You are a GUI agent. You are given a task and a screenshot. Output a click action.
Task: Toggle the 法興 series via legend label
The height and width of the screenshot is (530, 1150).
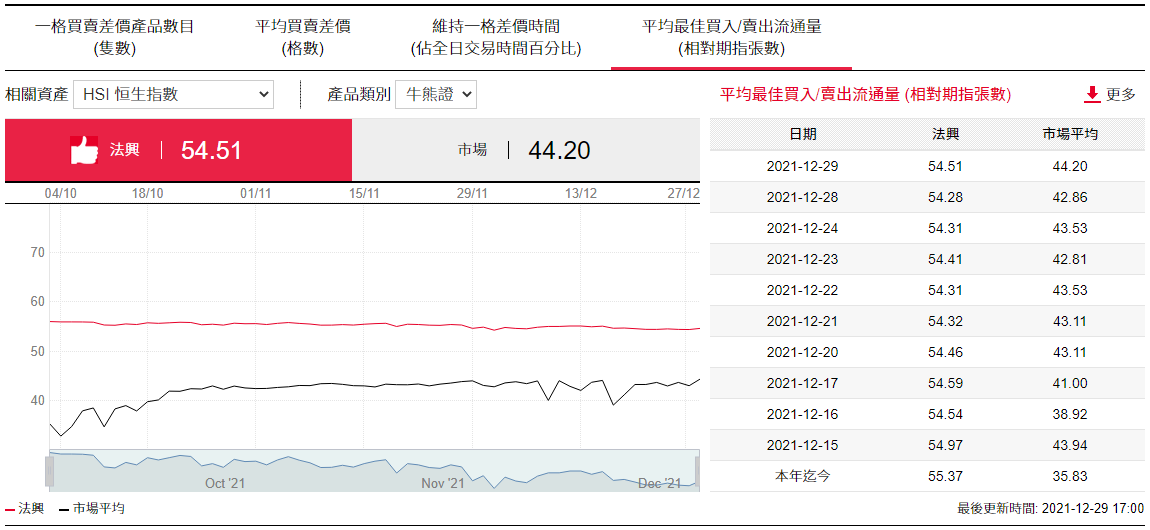click(x=31, y=509)
